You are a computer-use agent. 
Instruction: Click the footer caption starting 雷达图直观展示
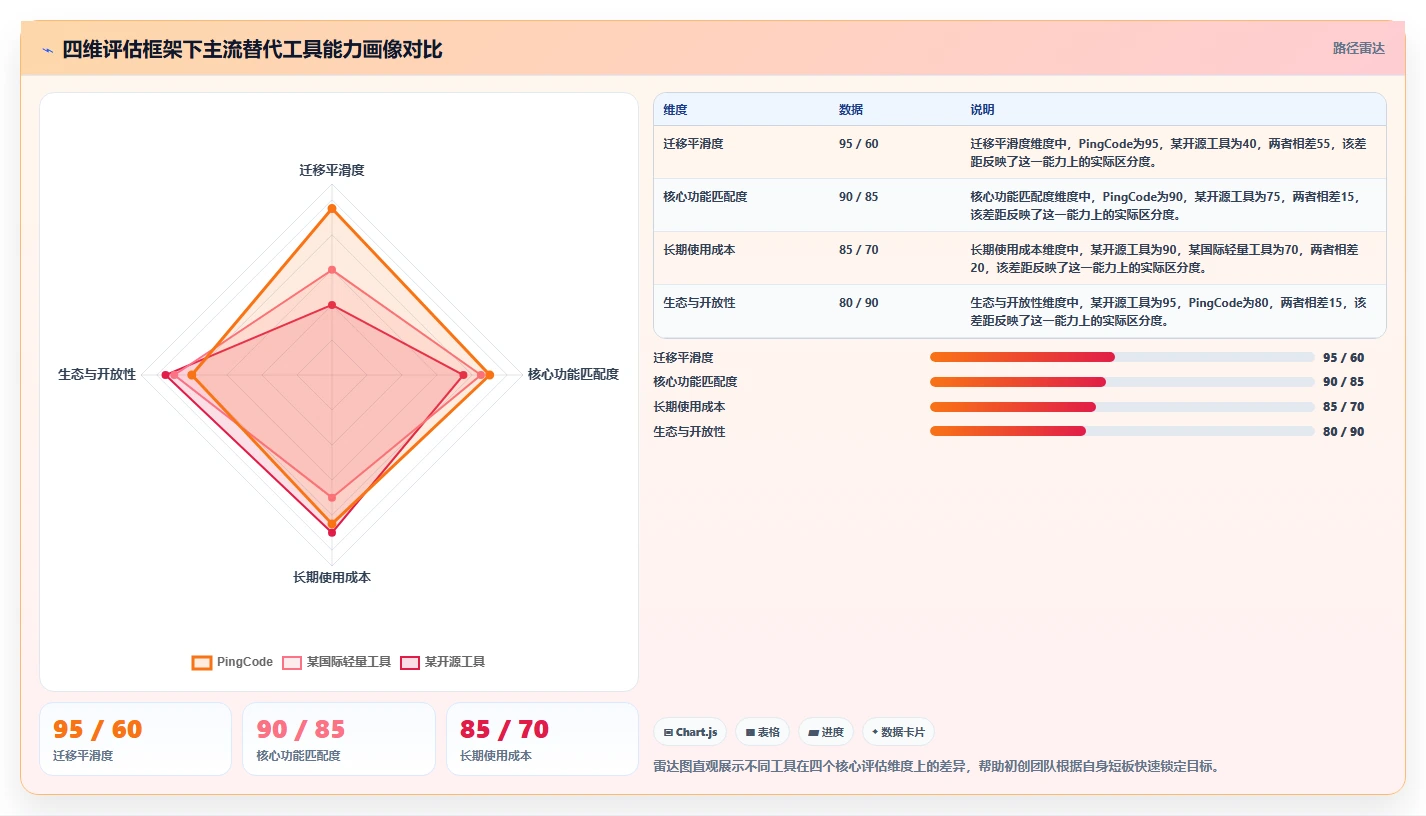937,767
